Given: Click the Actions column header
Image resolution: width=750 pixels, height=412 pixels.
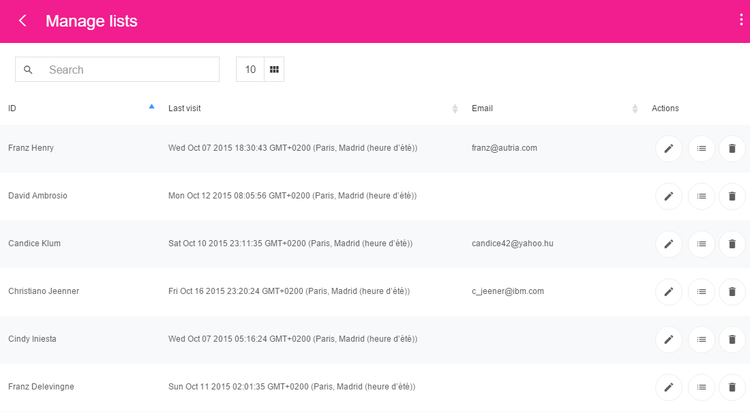Looking at the screenshot, I should tap(665, 108).
